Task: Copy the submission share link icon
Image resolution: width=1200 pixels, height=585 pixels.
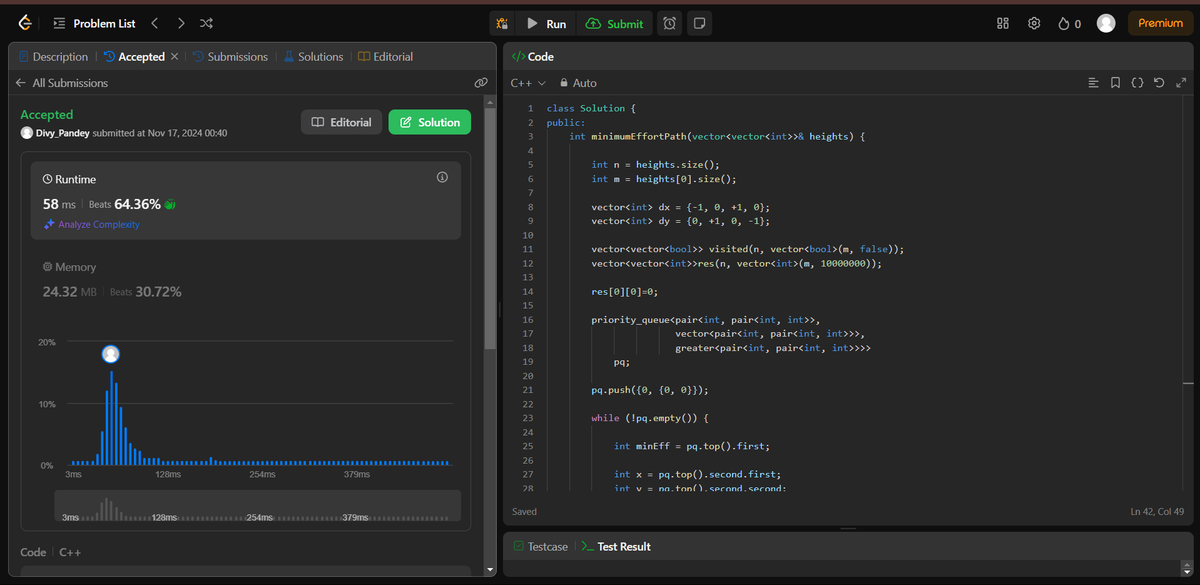Action: 481,83
